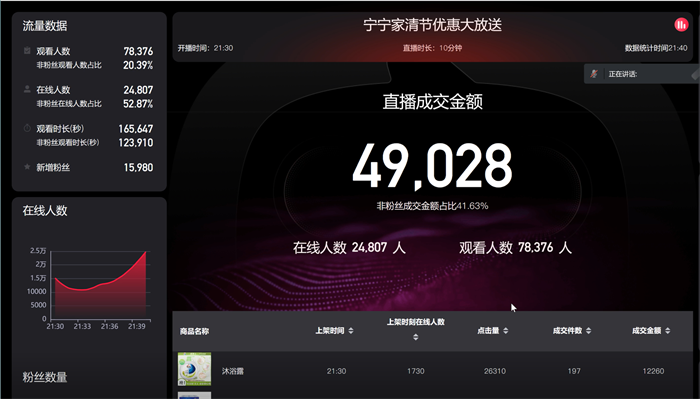Click the 沐浴露 product name
Screen dimensions: 700x399
pyautogui.click(x=233, y=371)
